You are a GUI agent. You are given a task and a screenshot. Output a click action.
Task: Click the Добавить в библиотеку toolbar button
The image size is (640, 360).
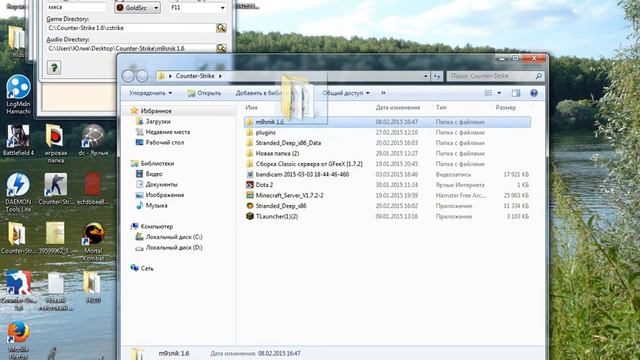[x=259, y=93]
